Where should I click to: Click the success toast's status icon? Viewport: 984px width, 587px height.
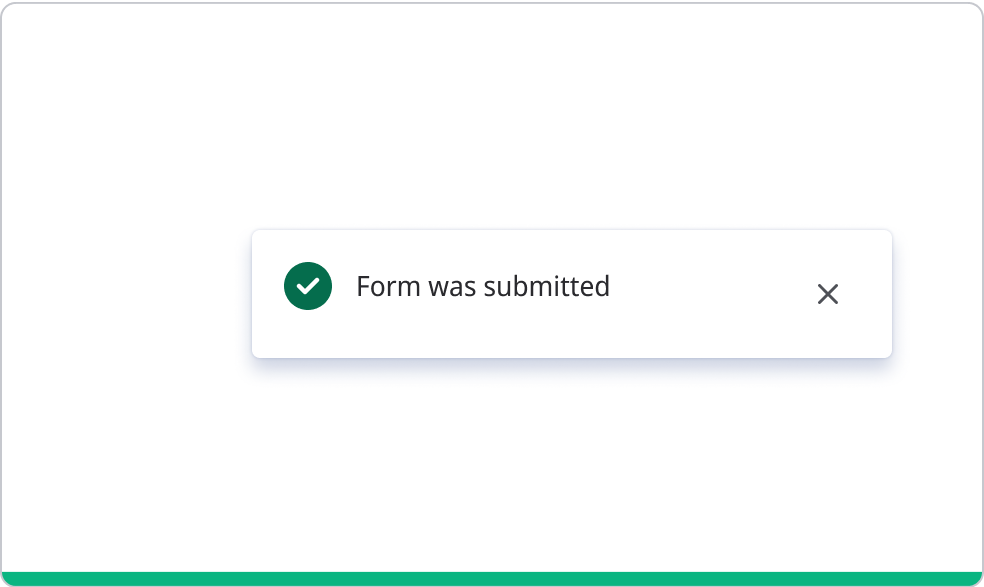click(x=308, y=286)
